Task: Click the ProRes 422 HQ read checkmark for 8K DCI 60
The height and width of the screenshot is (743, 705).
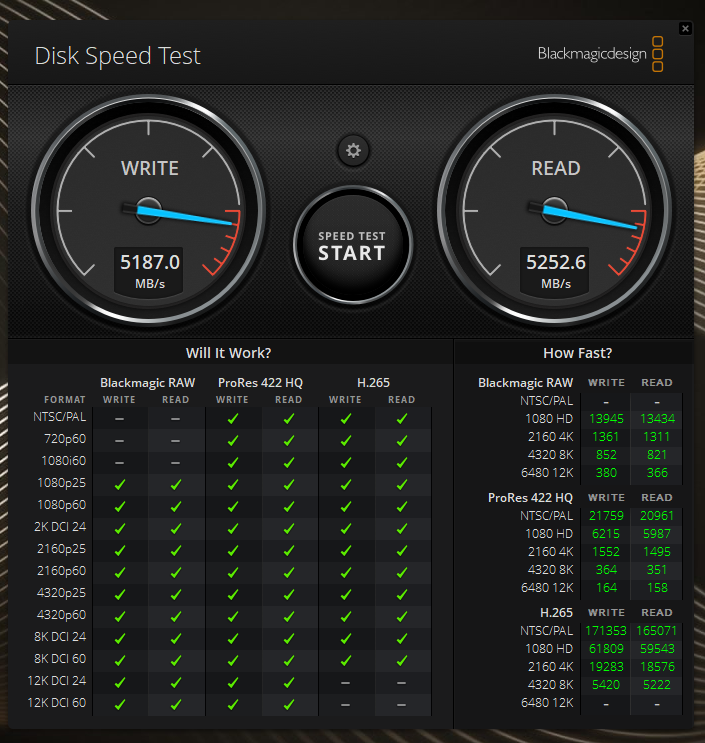Action: pos(289,661)
